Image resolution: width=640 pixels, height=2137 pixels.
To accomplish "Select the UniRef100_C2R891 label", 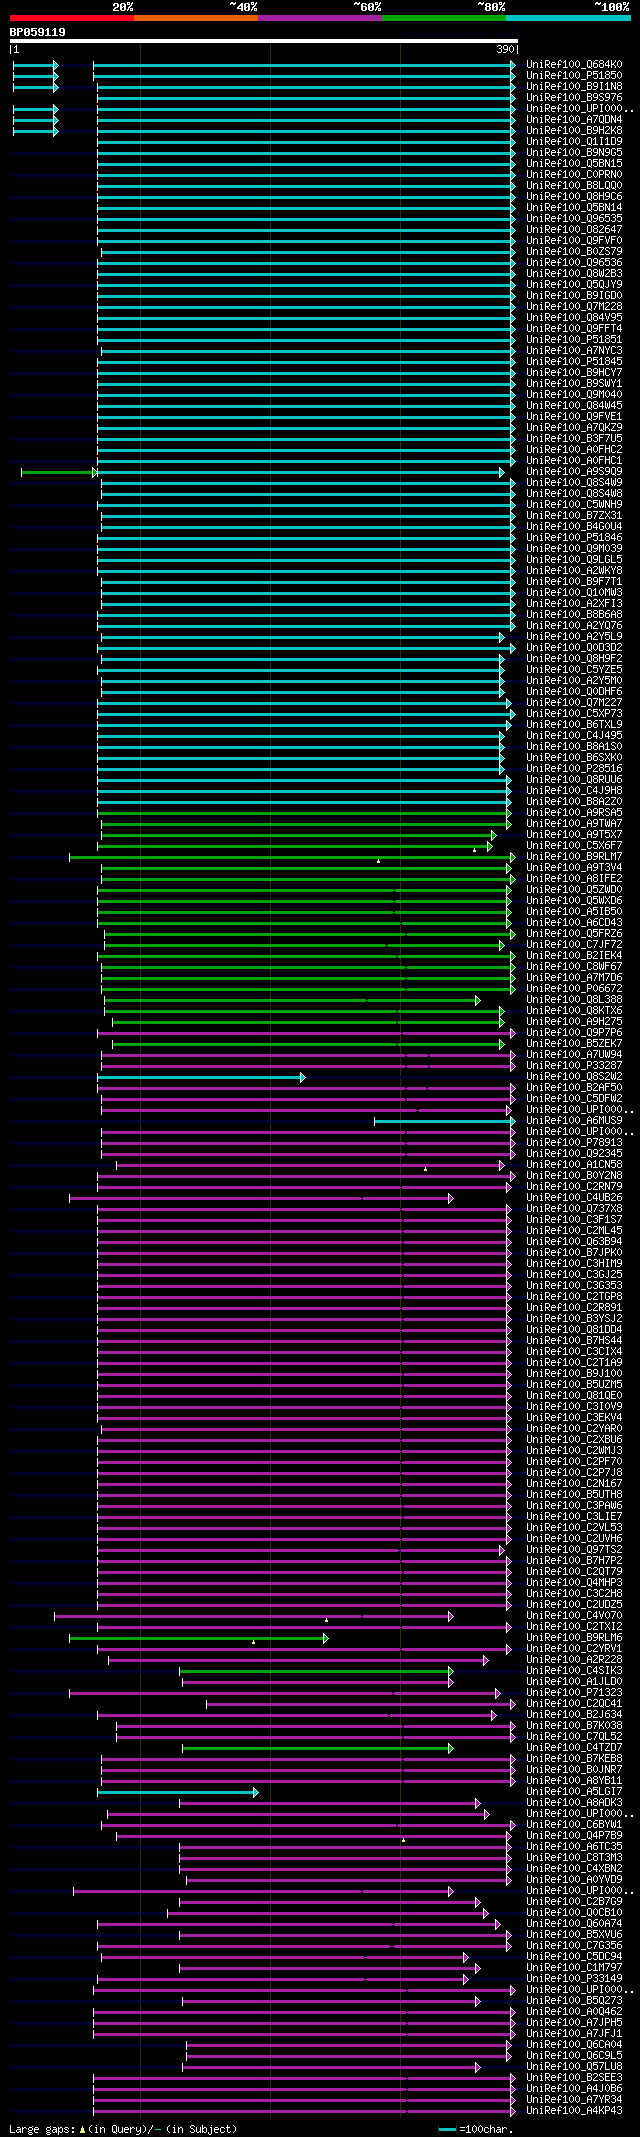I will [574, 1308].
